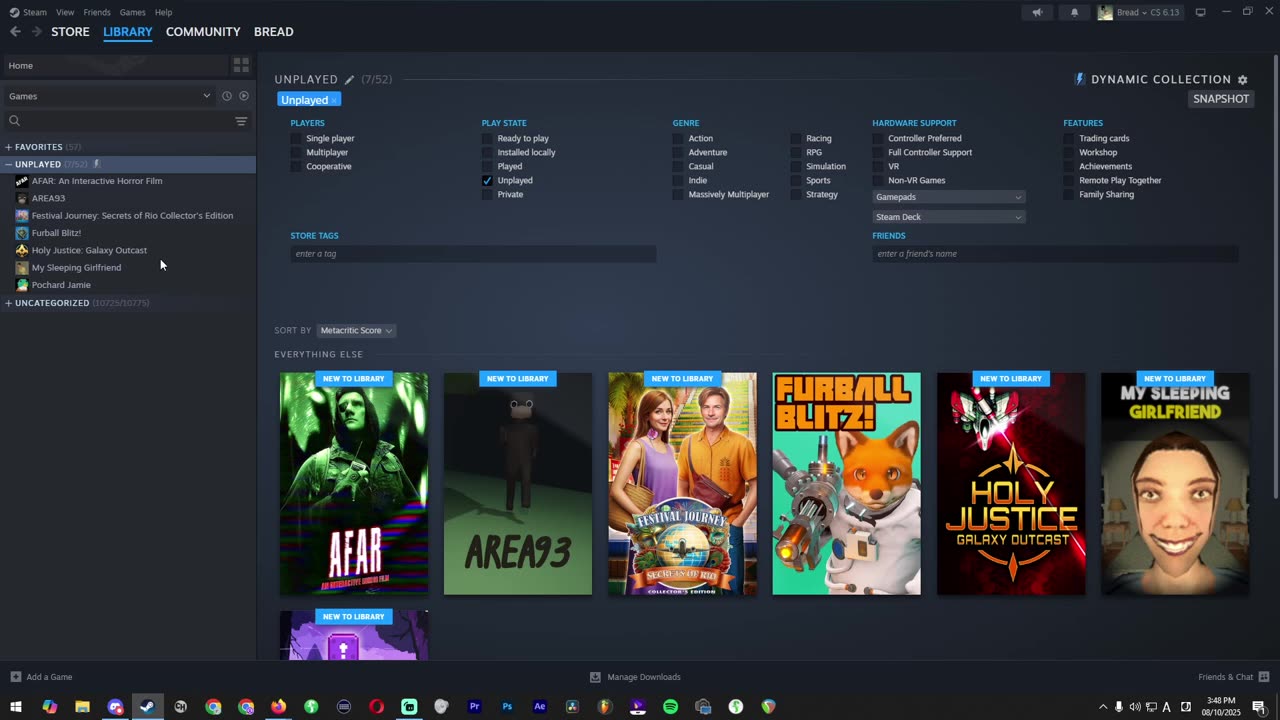Click the library search magnifier icon
The image size is (1280, 720).
14,121
